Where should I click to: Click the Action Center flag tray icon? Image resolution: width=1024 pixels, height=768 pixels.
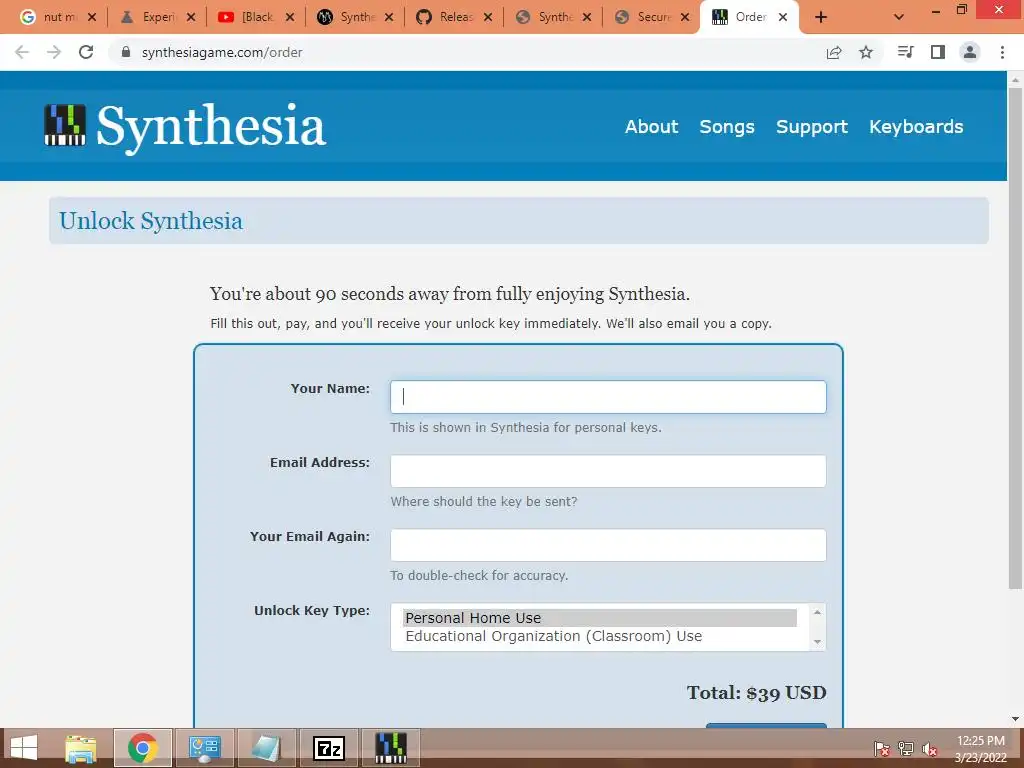tap(882, 749)
